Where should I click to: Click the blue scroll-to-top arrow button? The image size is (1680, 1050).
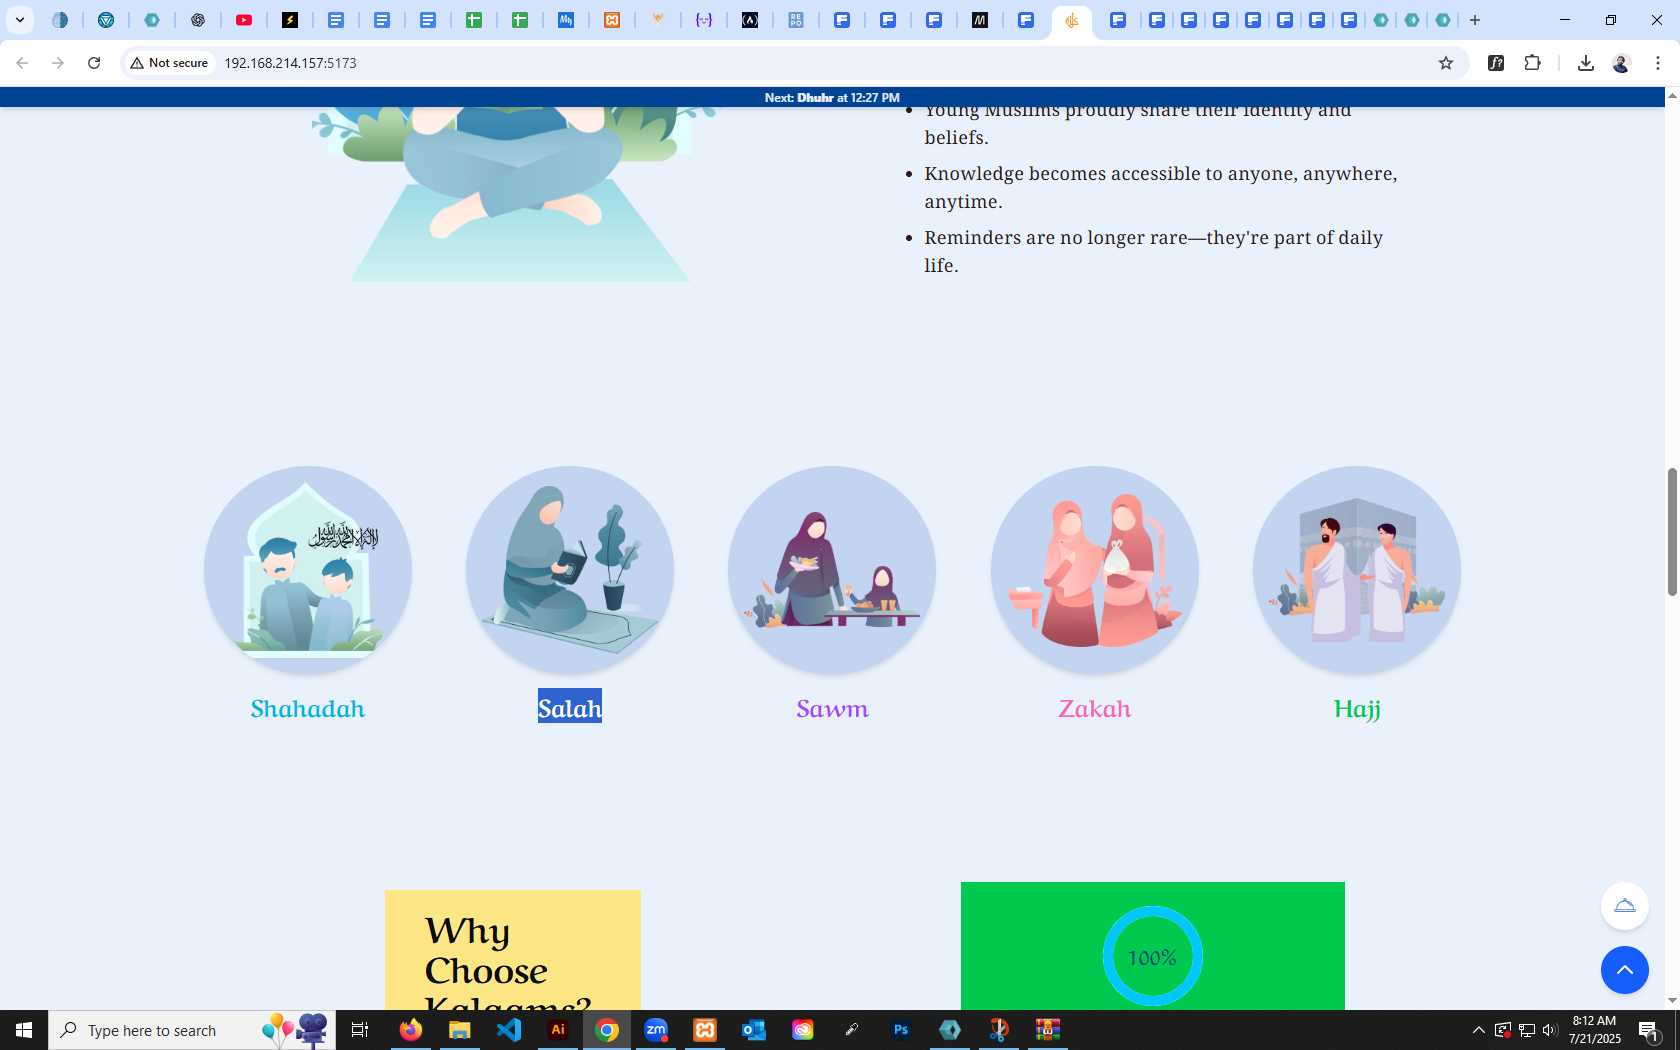click(x=1625, y=970)
